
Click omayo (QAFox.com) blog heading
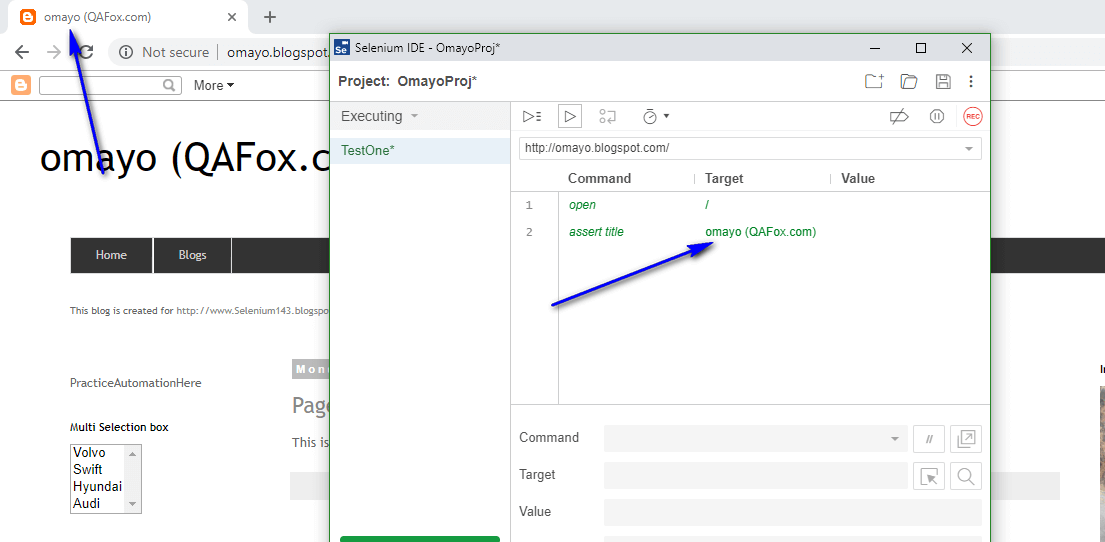(x=185, y=159)
